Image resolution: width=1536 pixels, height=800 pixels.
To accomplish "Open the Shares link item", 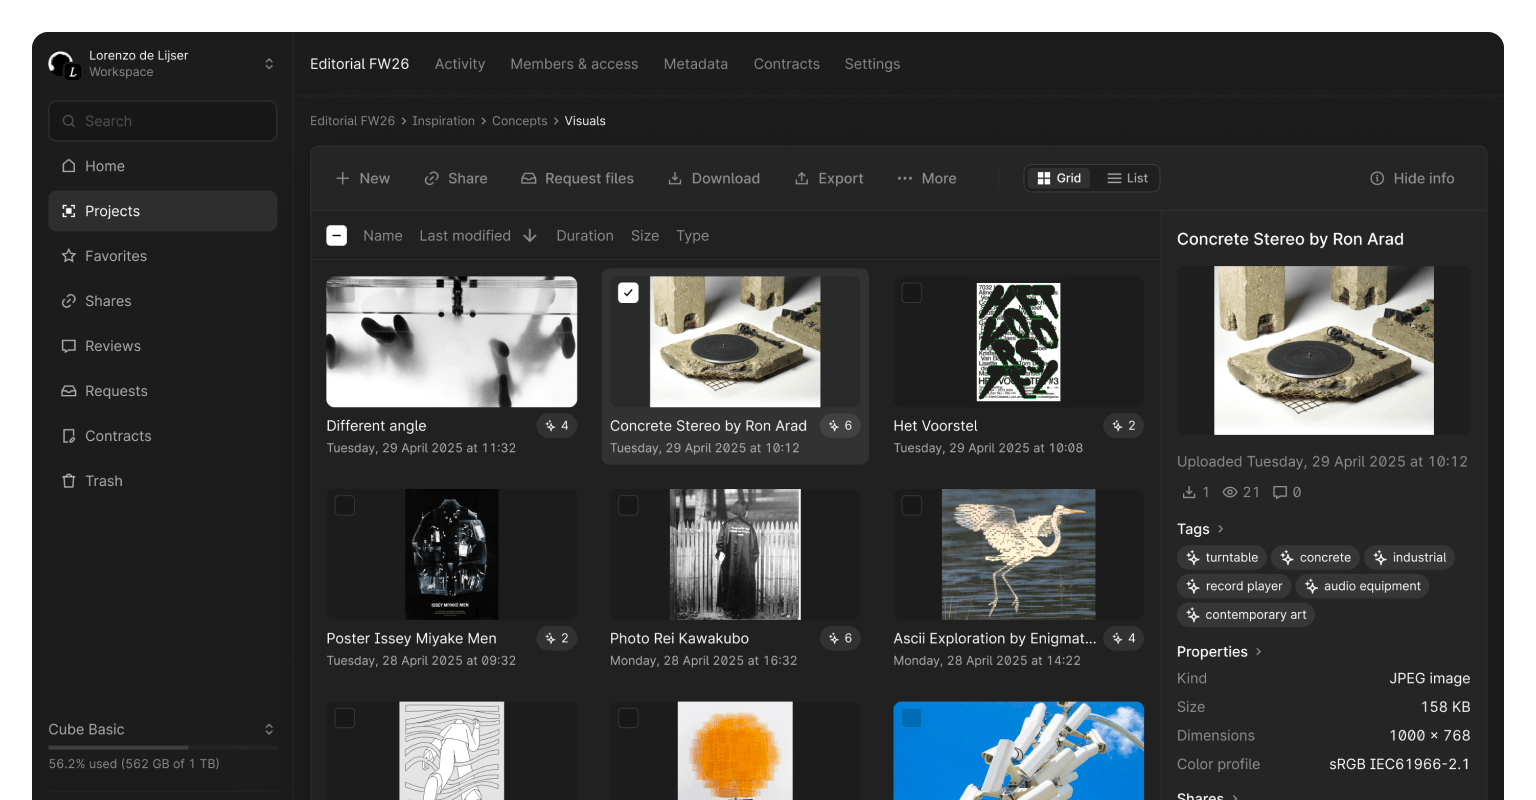I will (162, 301).
